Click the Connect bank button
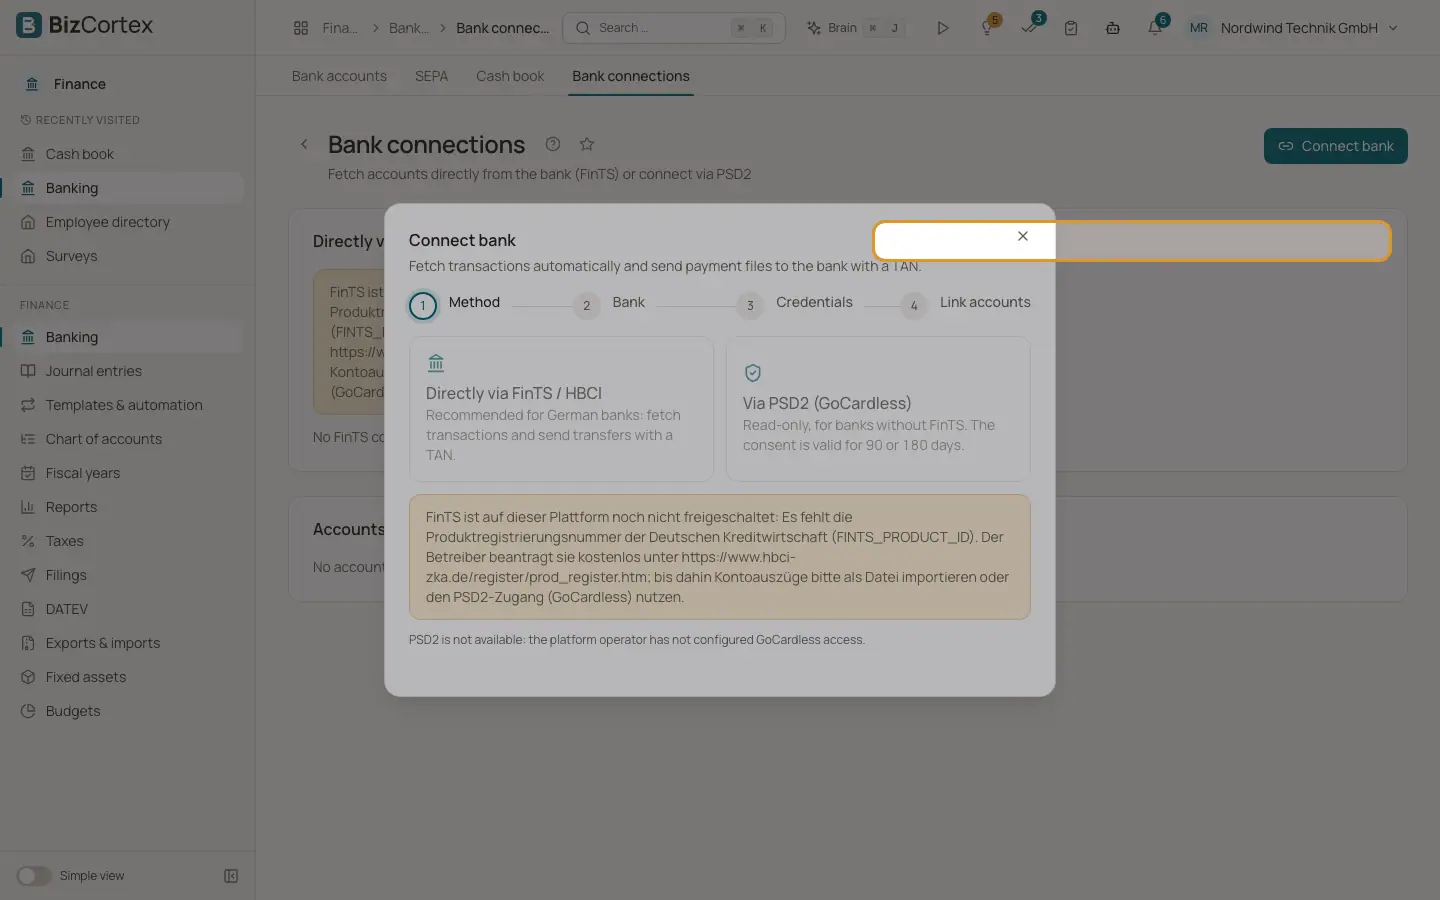The height and width of the screenshot is (900, 1440). [1336, 146]
